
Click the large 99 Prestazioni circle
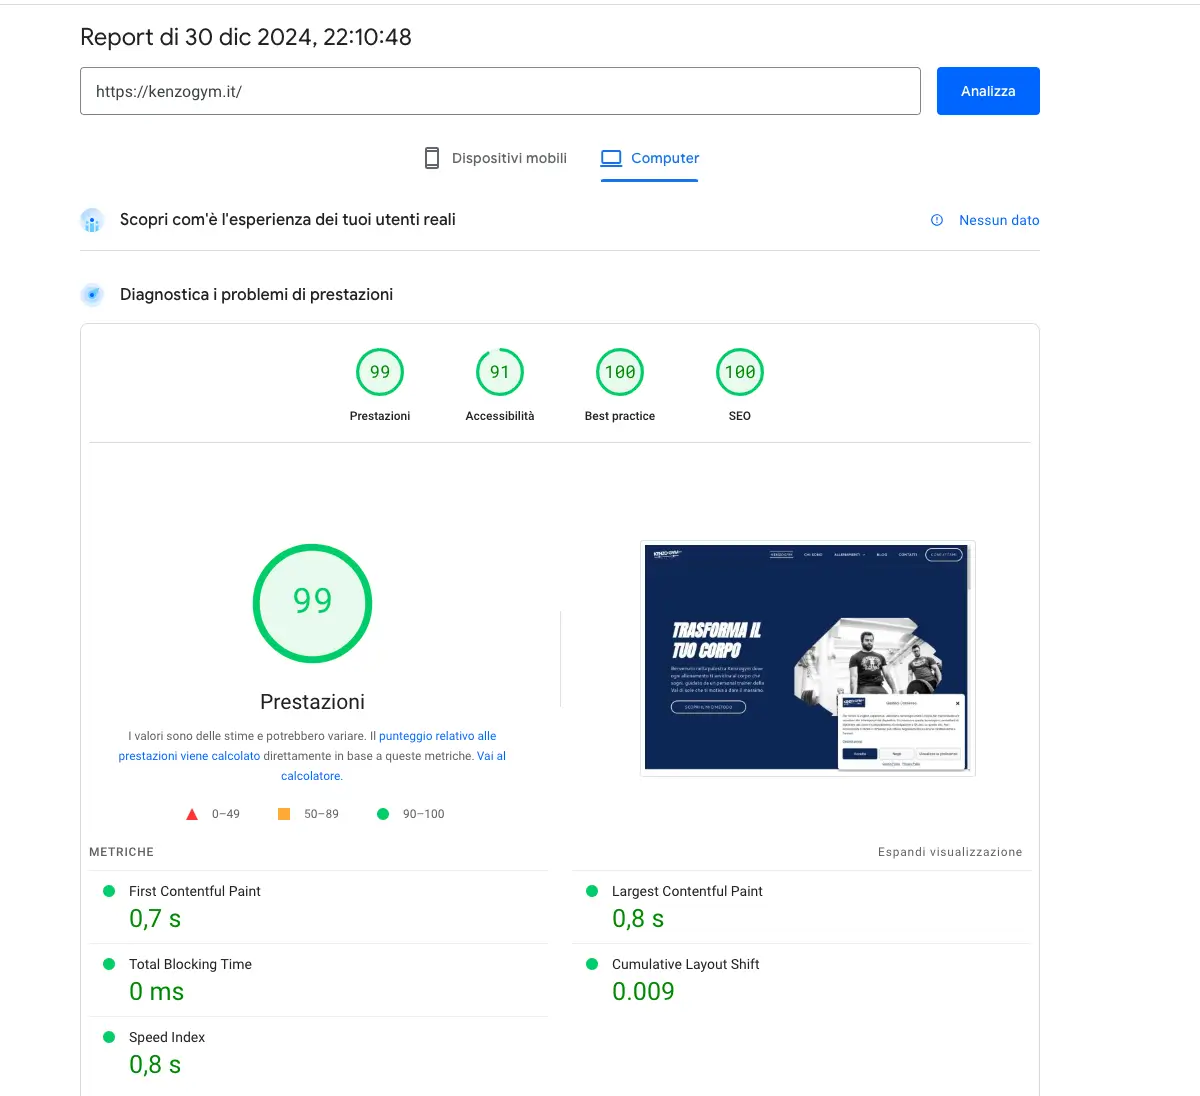click(x=312, y=603)
